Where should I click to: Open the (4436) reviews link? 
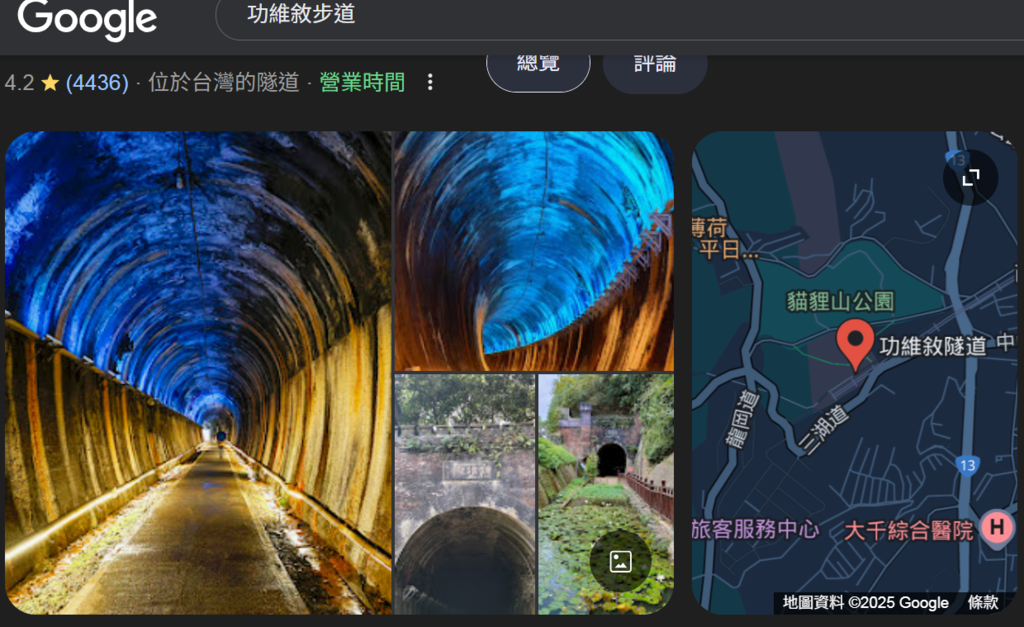tap(97, 83)
